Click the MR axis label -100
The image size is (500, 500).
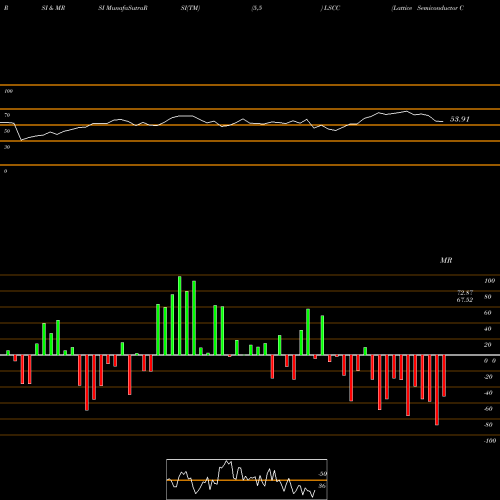[490, 441]
